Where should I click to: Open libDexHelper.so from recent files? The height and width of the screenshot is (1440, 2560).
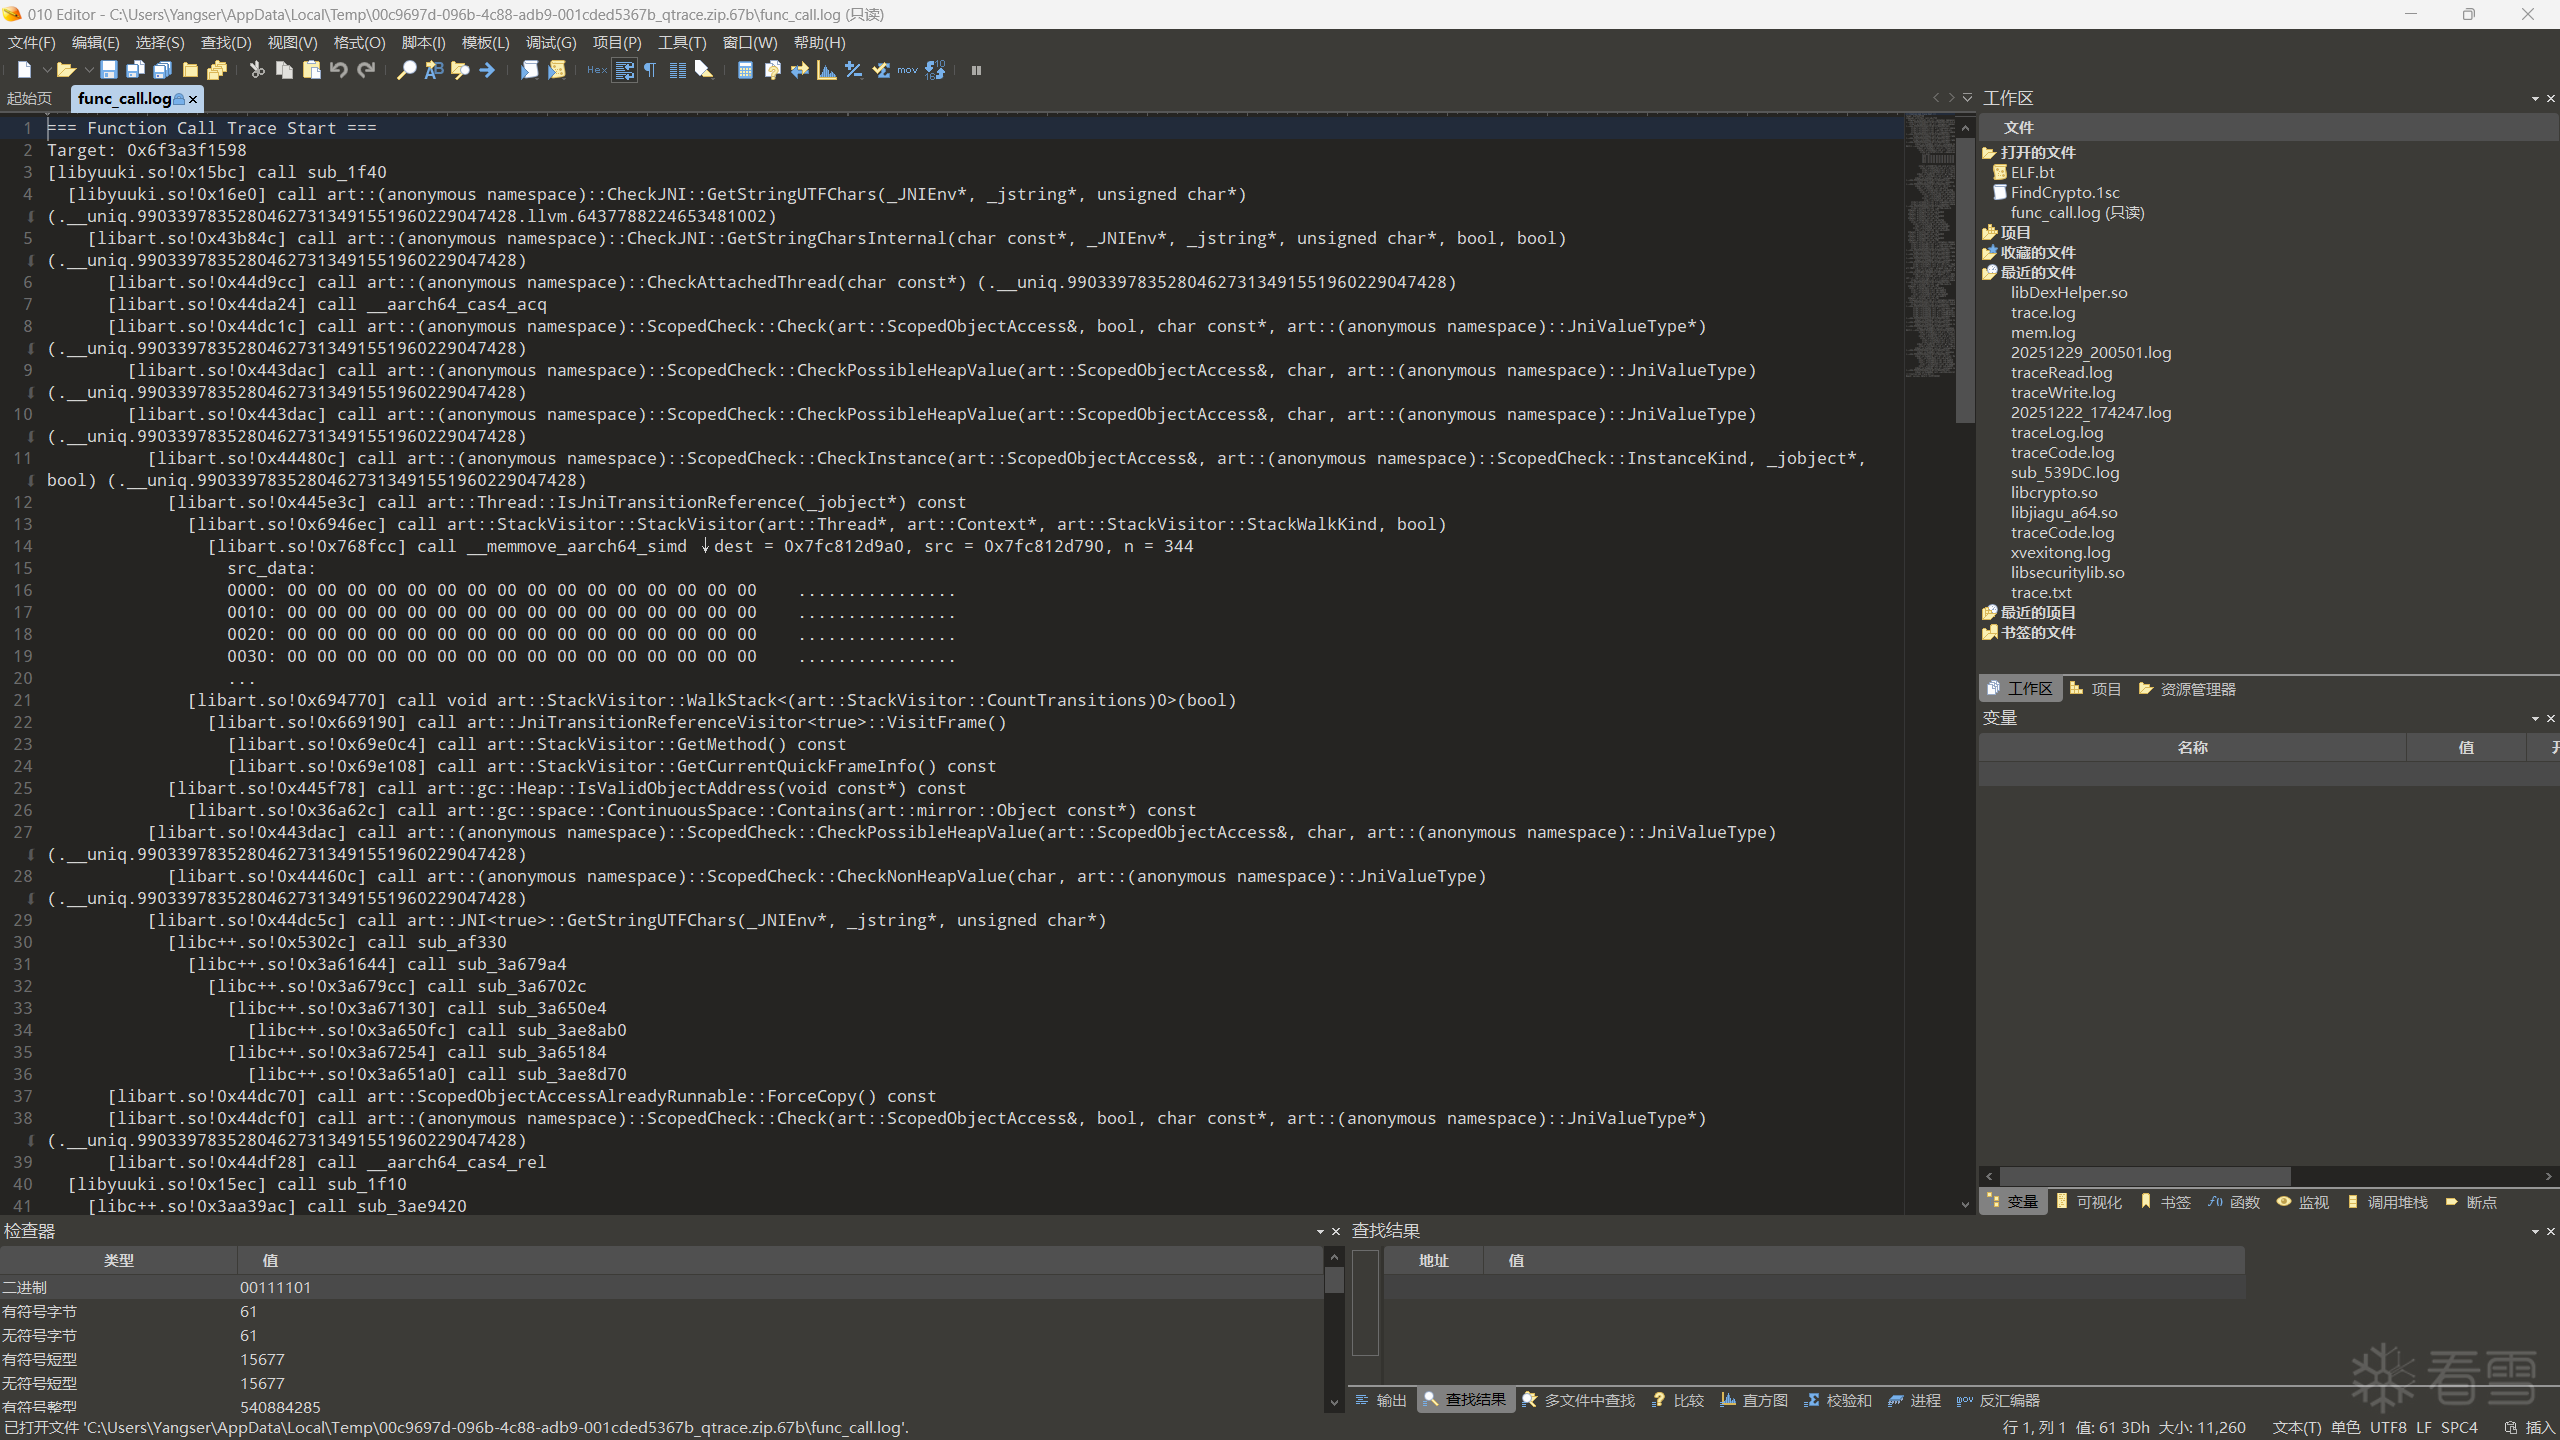click(x=2068, y=292)
